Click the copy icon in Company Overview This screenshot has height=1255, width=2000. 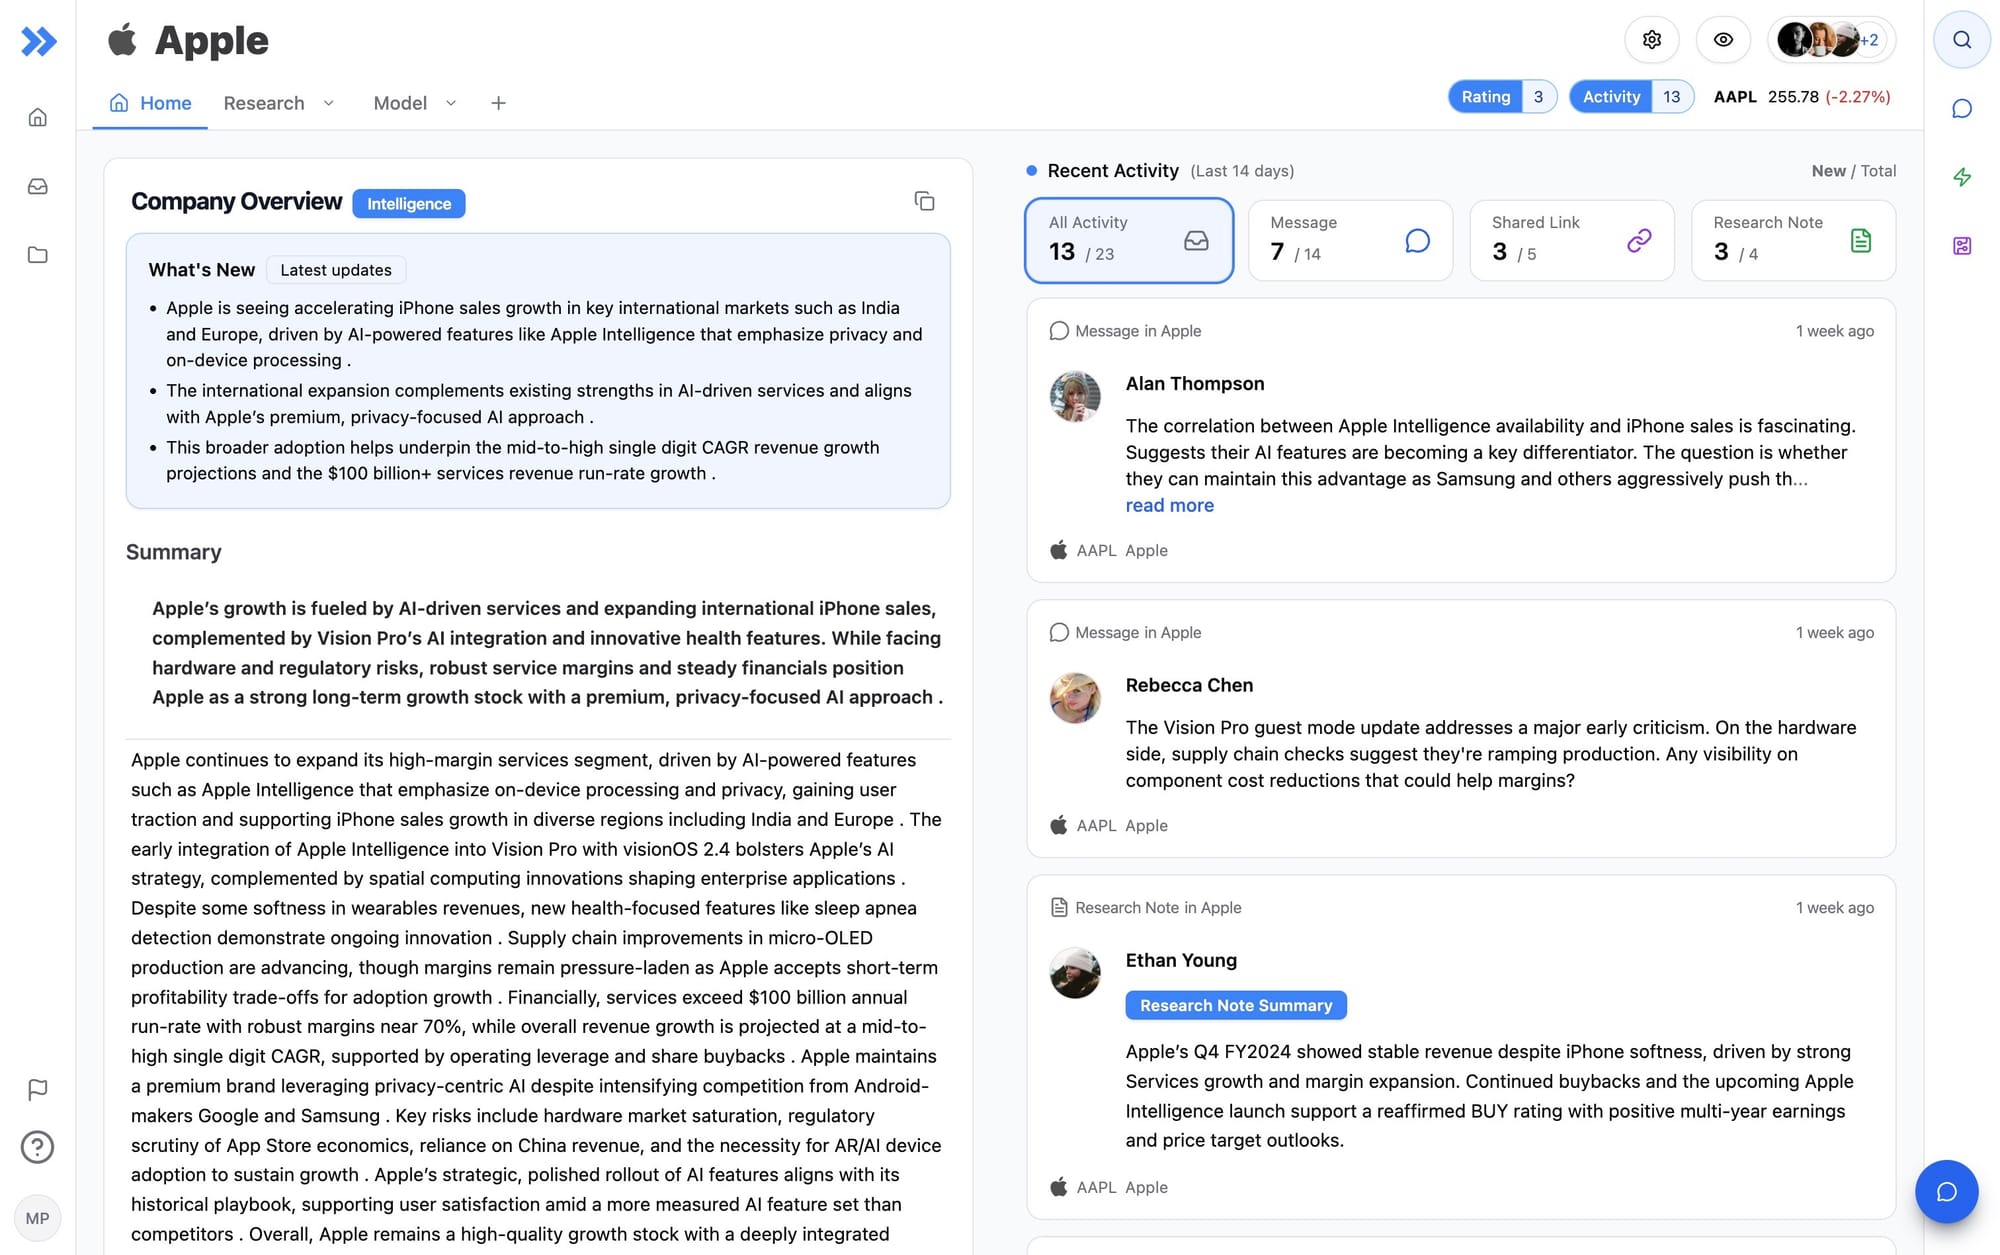tap(924, 202)
